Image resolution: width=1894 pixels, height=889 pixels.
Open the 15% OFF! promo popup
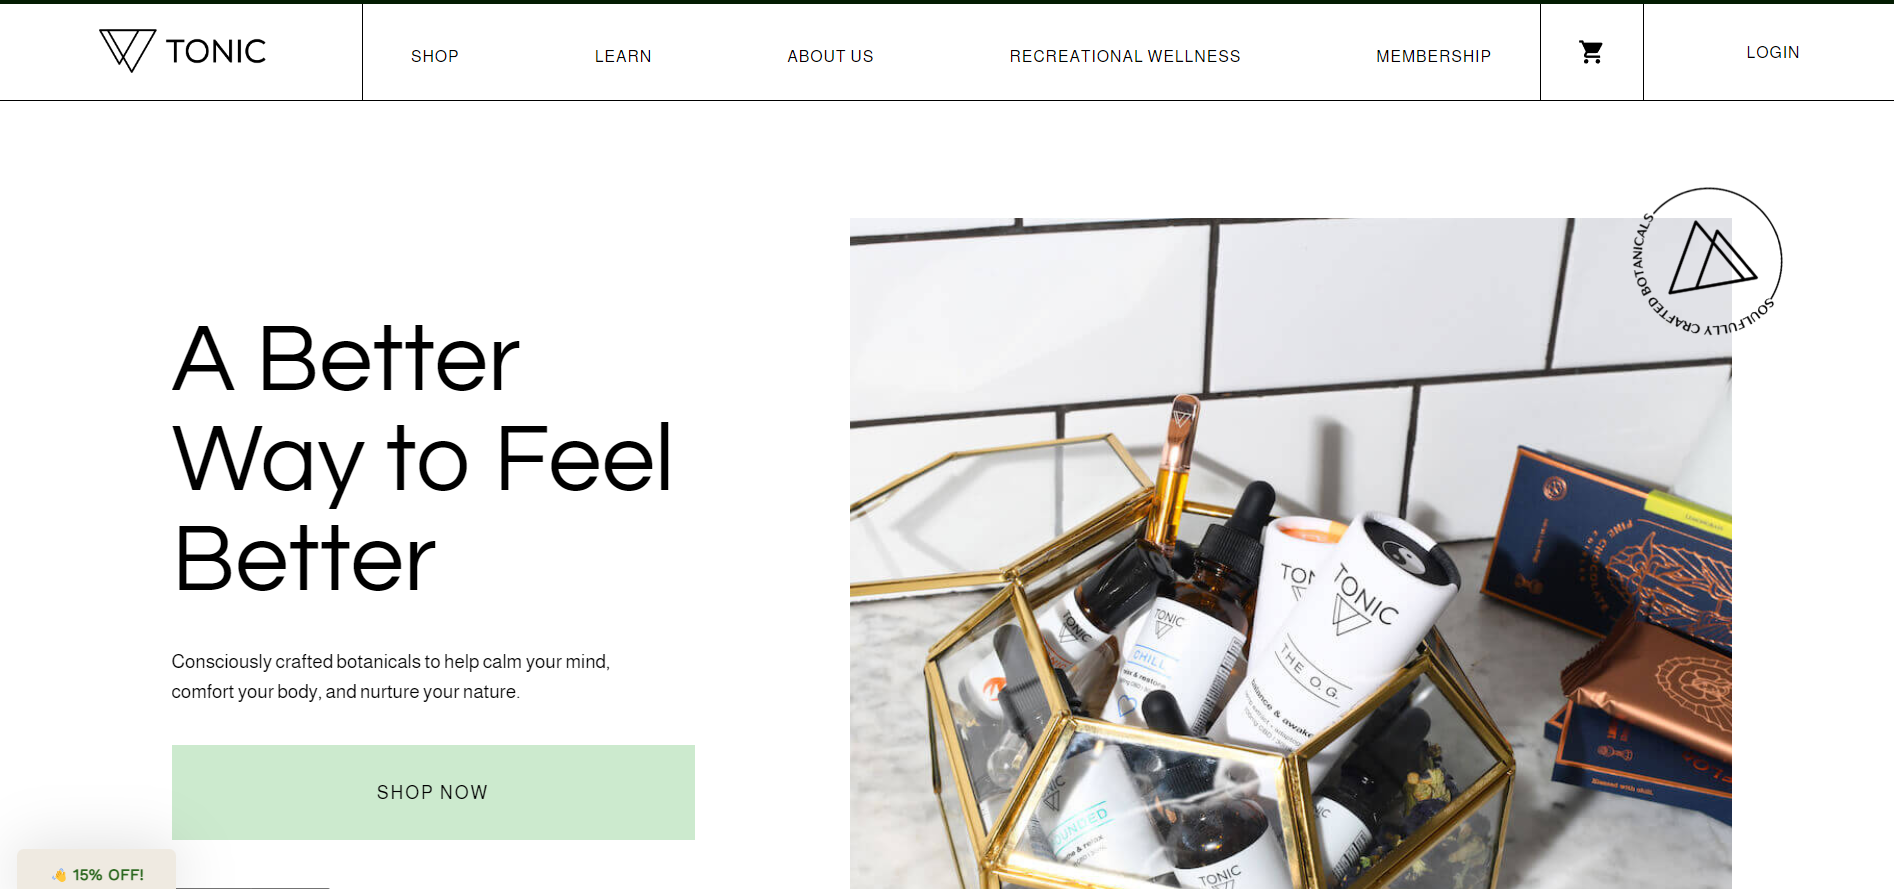pos(97,871)
